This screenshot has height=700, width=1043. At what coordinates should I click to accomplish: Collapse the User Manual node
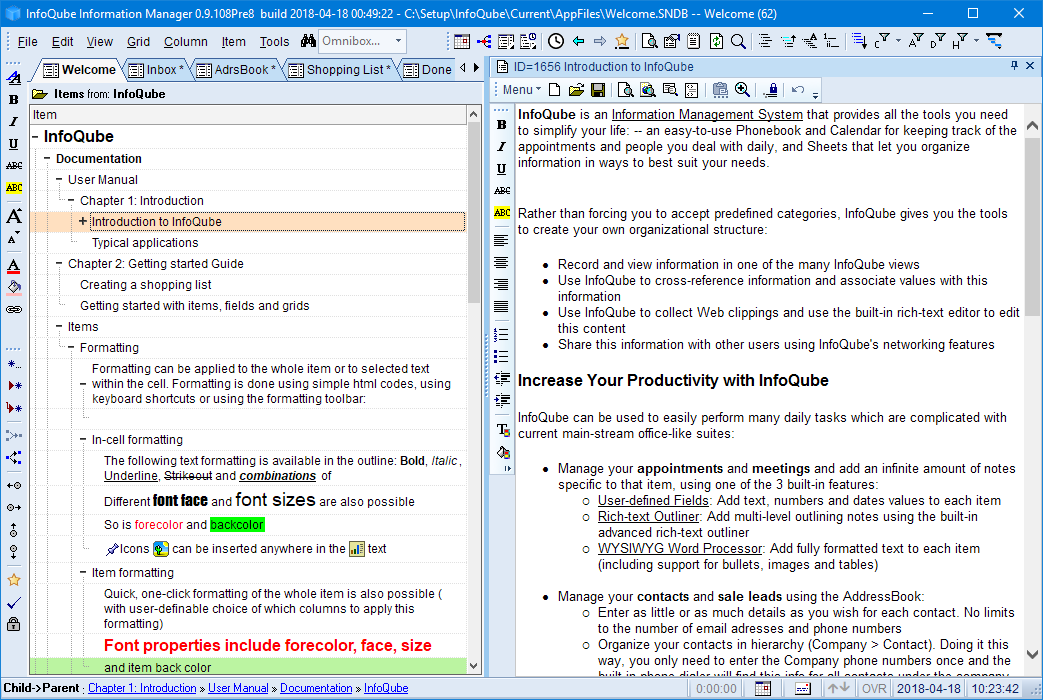click(59, 180)
